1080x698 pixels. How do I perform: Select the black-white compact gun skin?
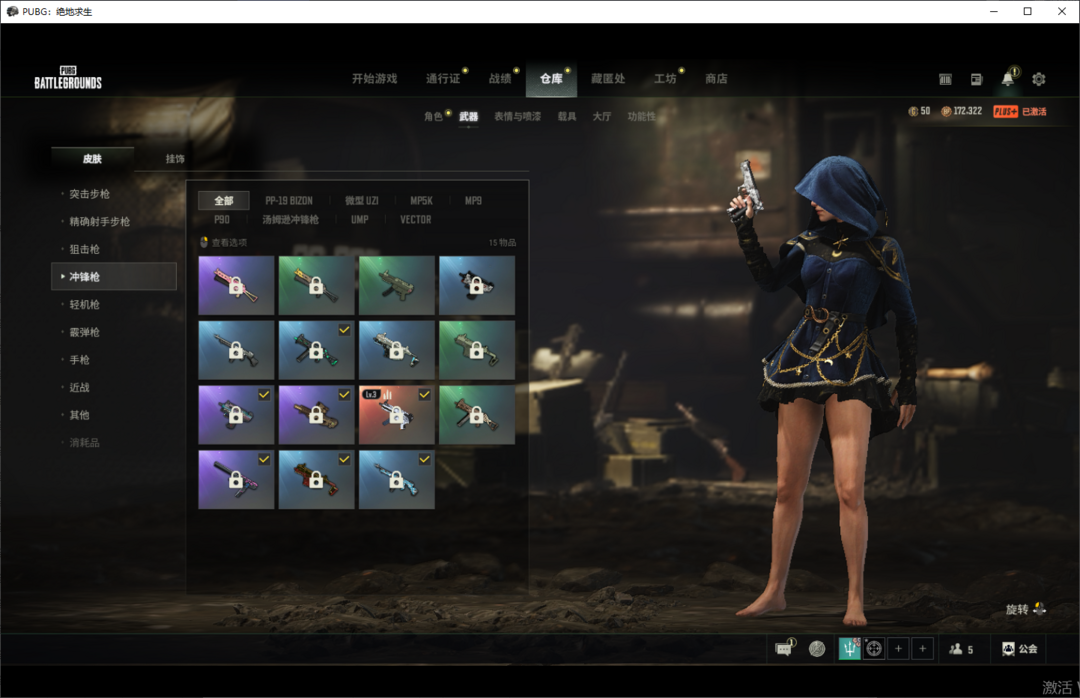477,285
